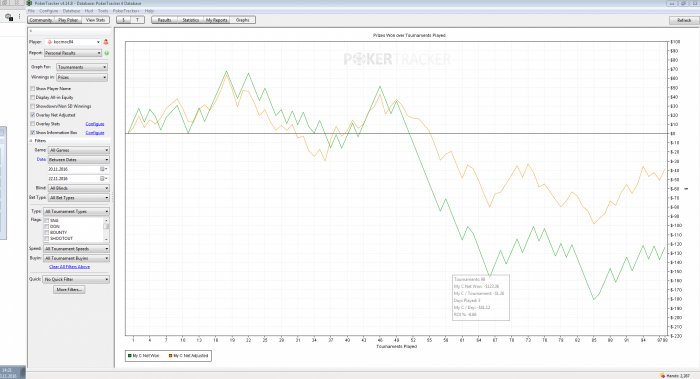Open the Buyin filter dropdown
The height and width of the screenshot is (379, 700).
click(x=76, y=258)
